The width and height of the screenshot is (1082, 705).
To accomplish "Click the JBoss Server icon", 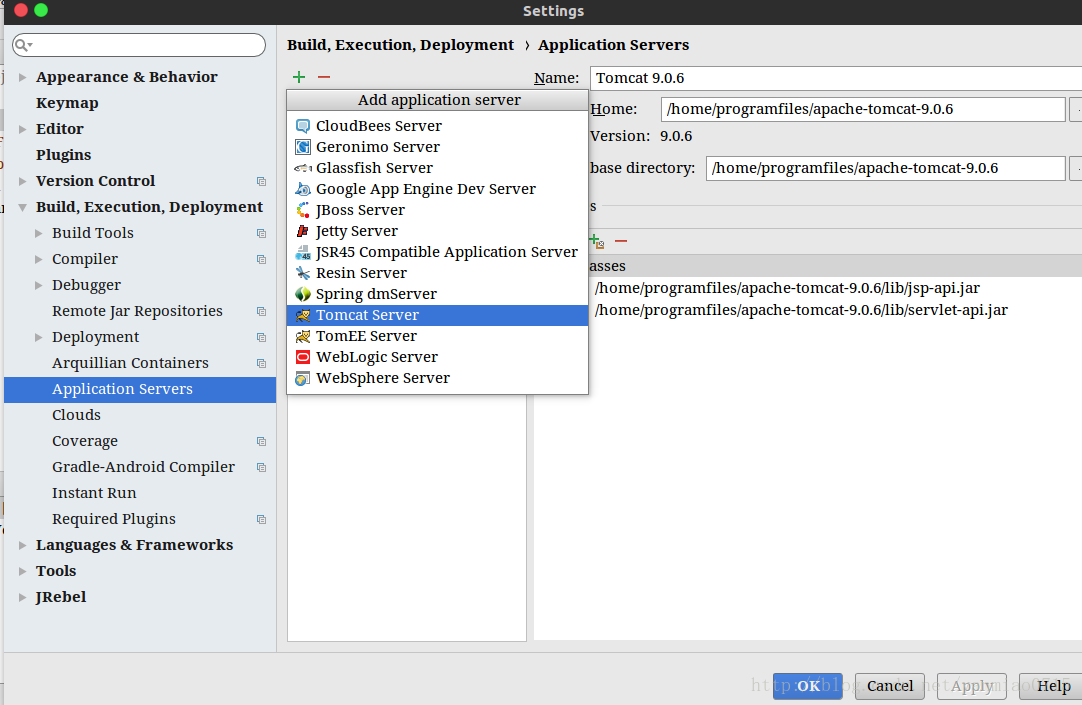I will pos(303,210).
